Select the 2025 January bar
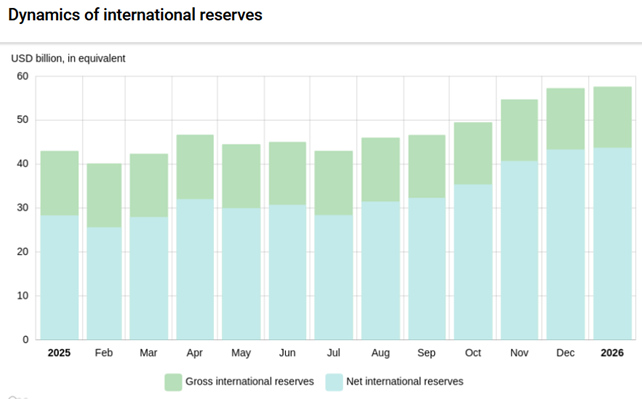Screen dimensions: 642x399 59,245
